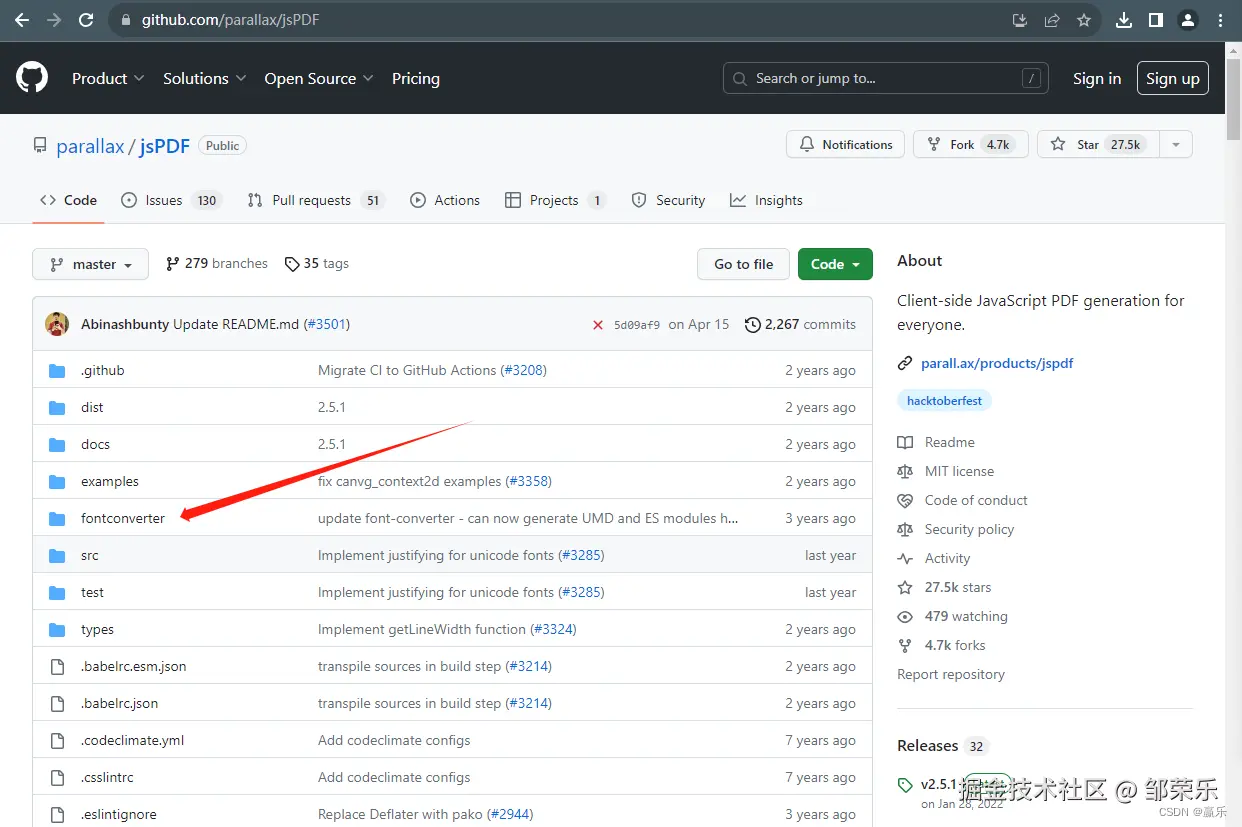Viewport: 1242px width, 827px height.
Task: Open docs folder
Action: click(95, 444)
